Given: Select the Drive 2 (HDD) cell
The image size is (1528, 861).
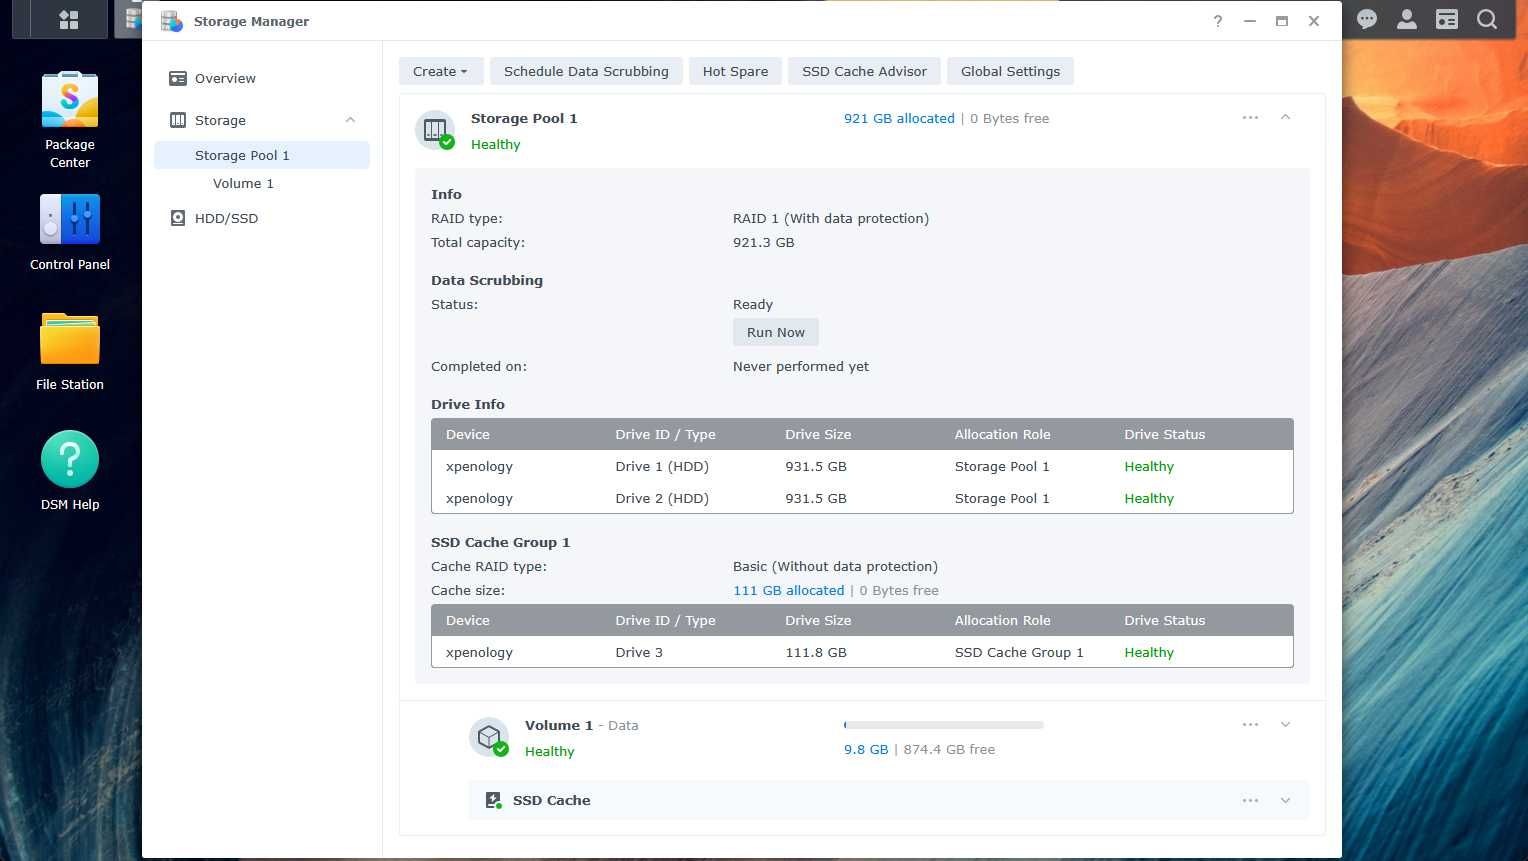Looking at the screenshot, I should [x=662, y=498].
